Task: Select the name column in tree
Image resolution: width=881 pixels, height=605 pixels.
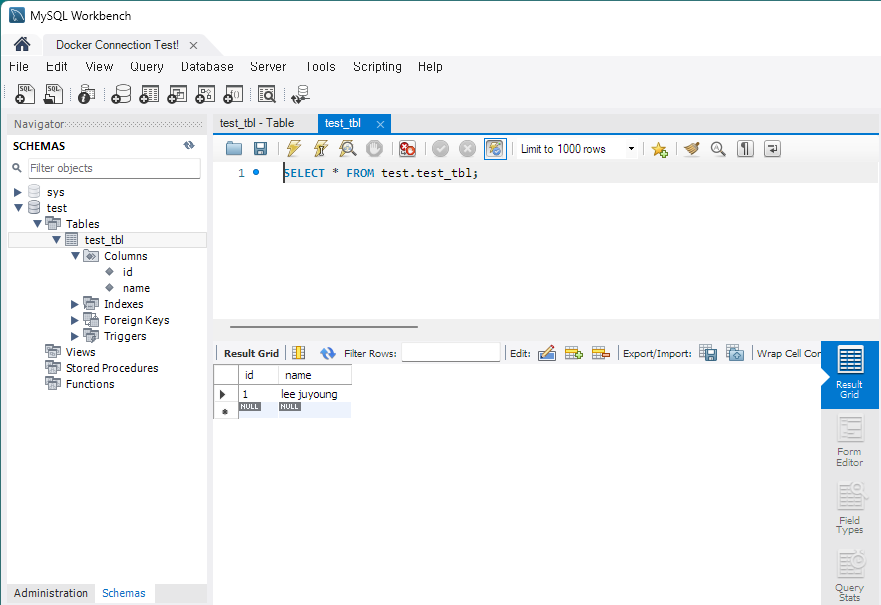Action: pyautogui.click(x=136, y=288)
